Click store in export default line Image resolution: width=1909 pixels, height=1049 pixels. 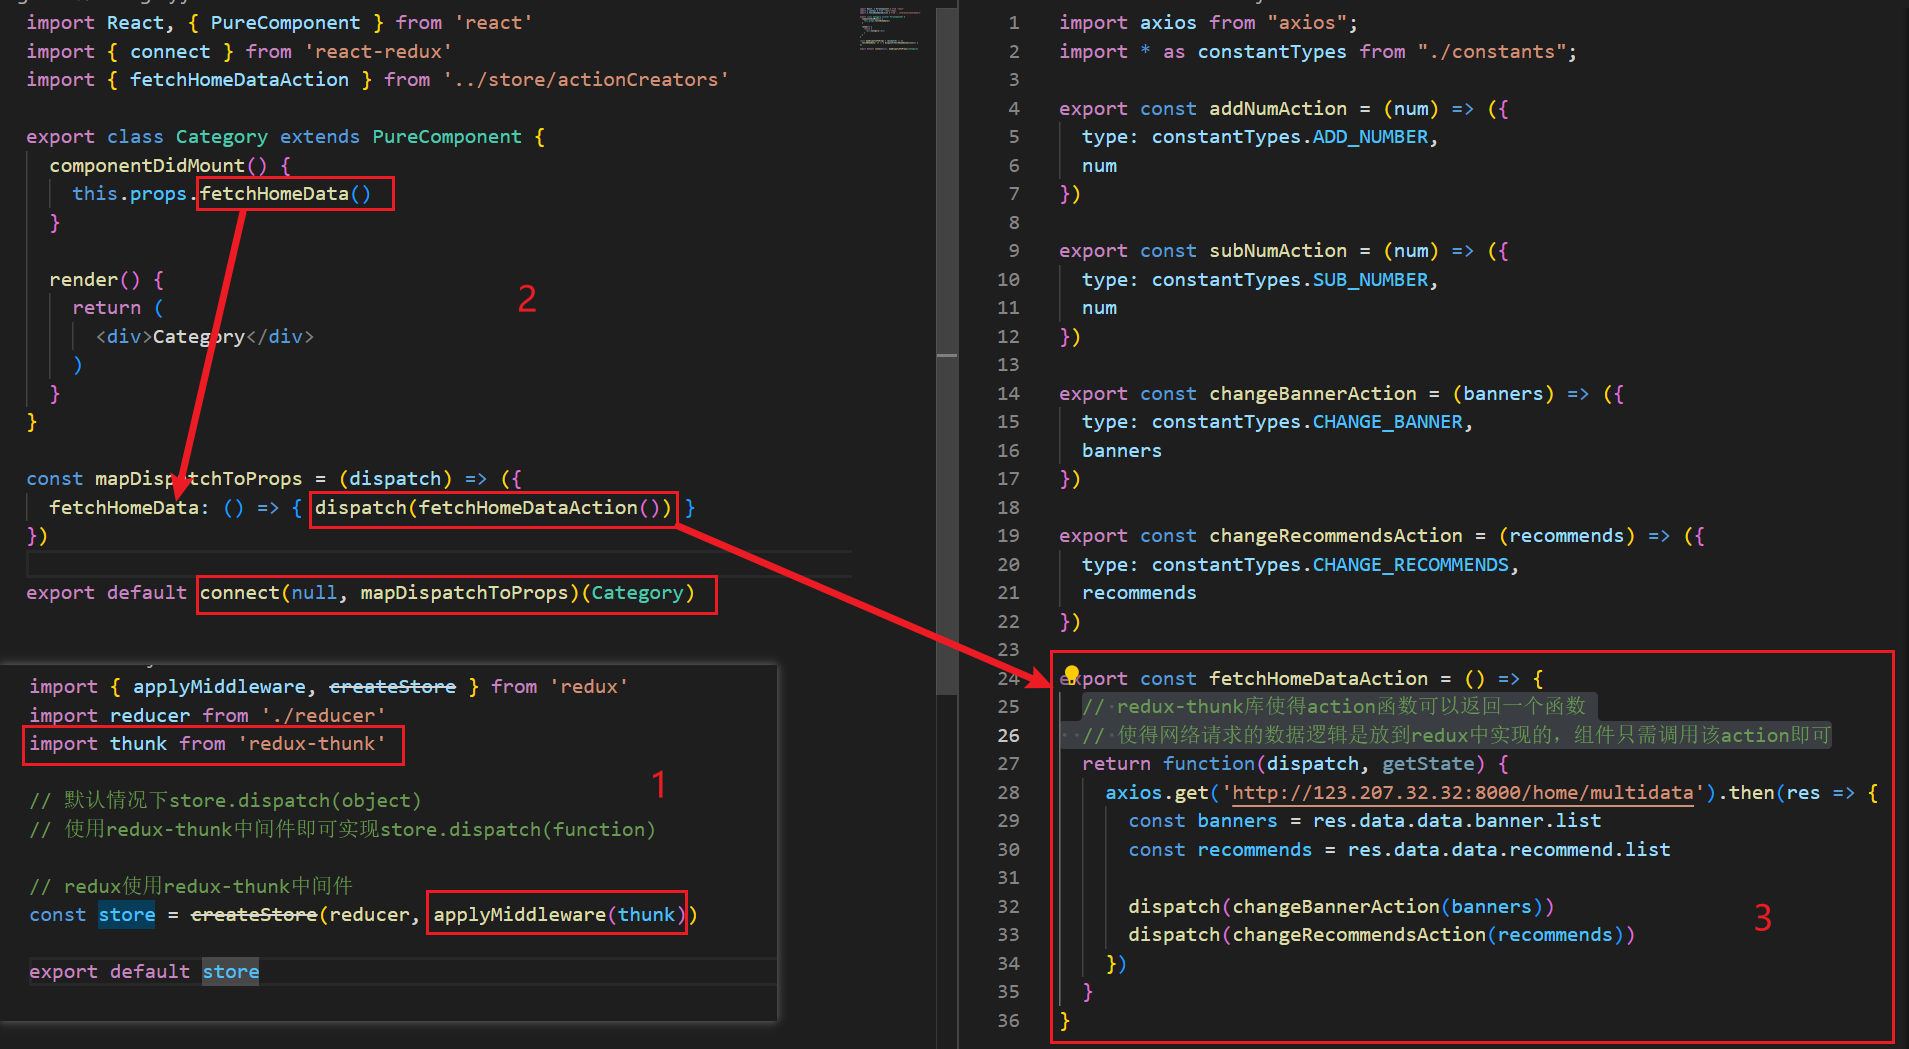coord(231,972)
